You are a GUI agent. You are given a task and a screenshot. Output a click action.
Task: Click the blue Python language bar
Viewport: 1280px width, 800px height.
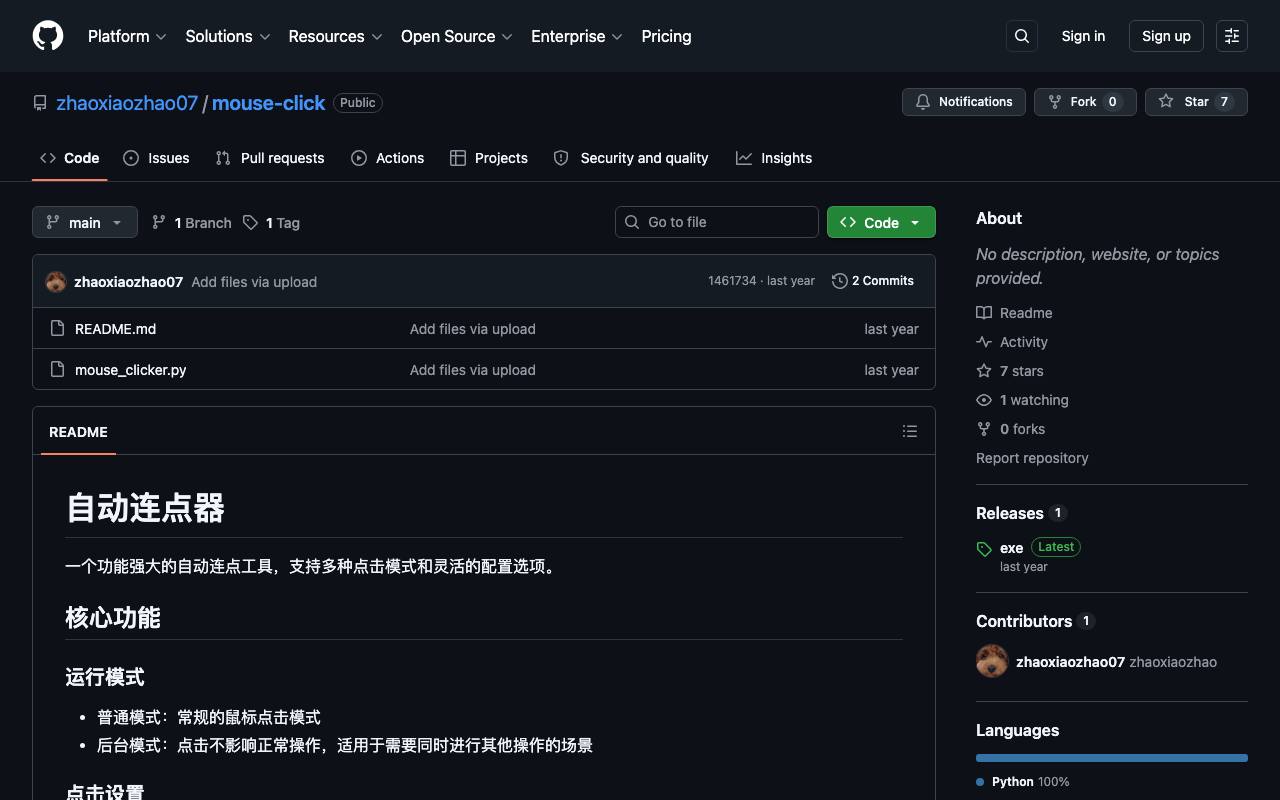coord(1112,758)
